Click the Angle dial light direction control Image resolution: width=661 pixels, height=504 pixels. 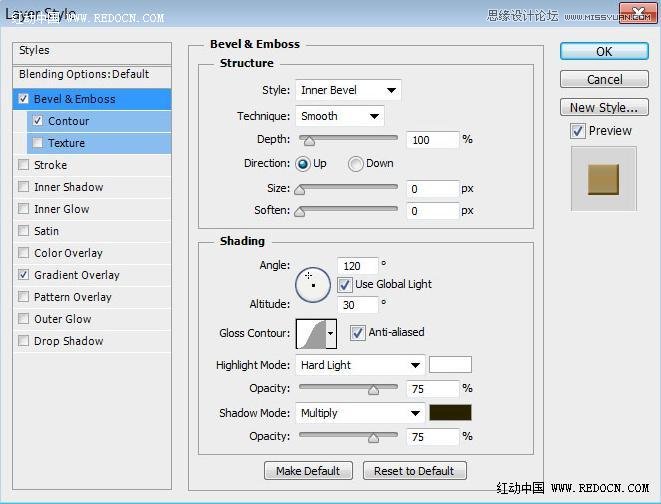(x=312, y=284)
